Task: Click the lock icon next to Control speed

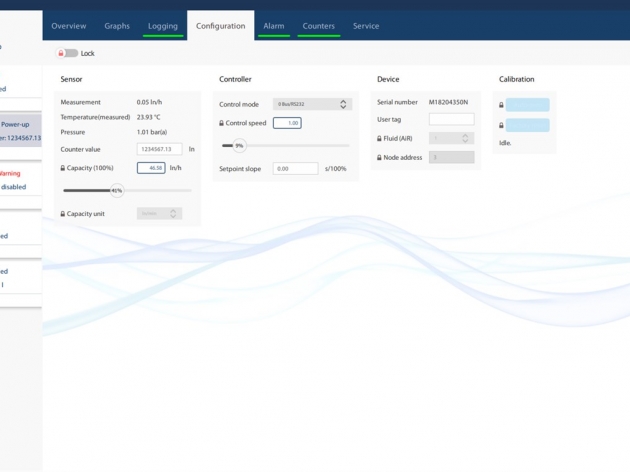Action: coord(222,123)
